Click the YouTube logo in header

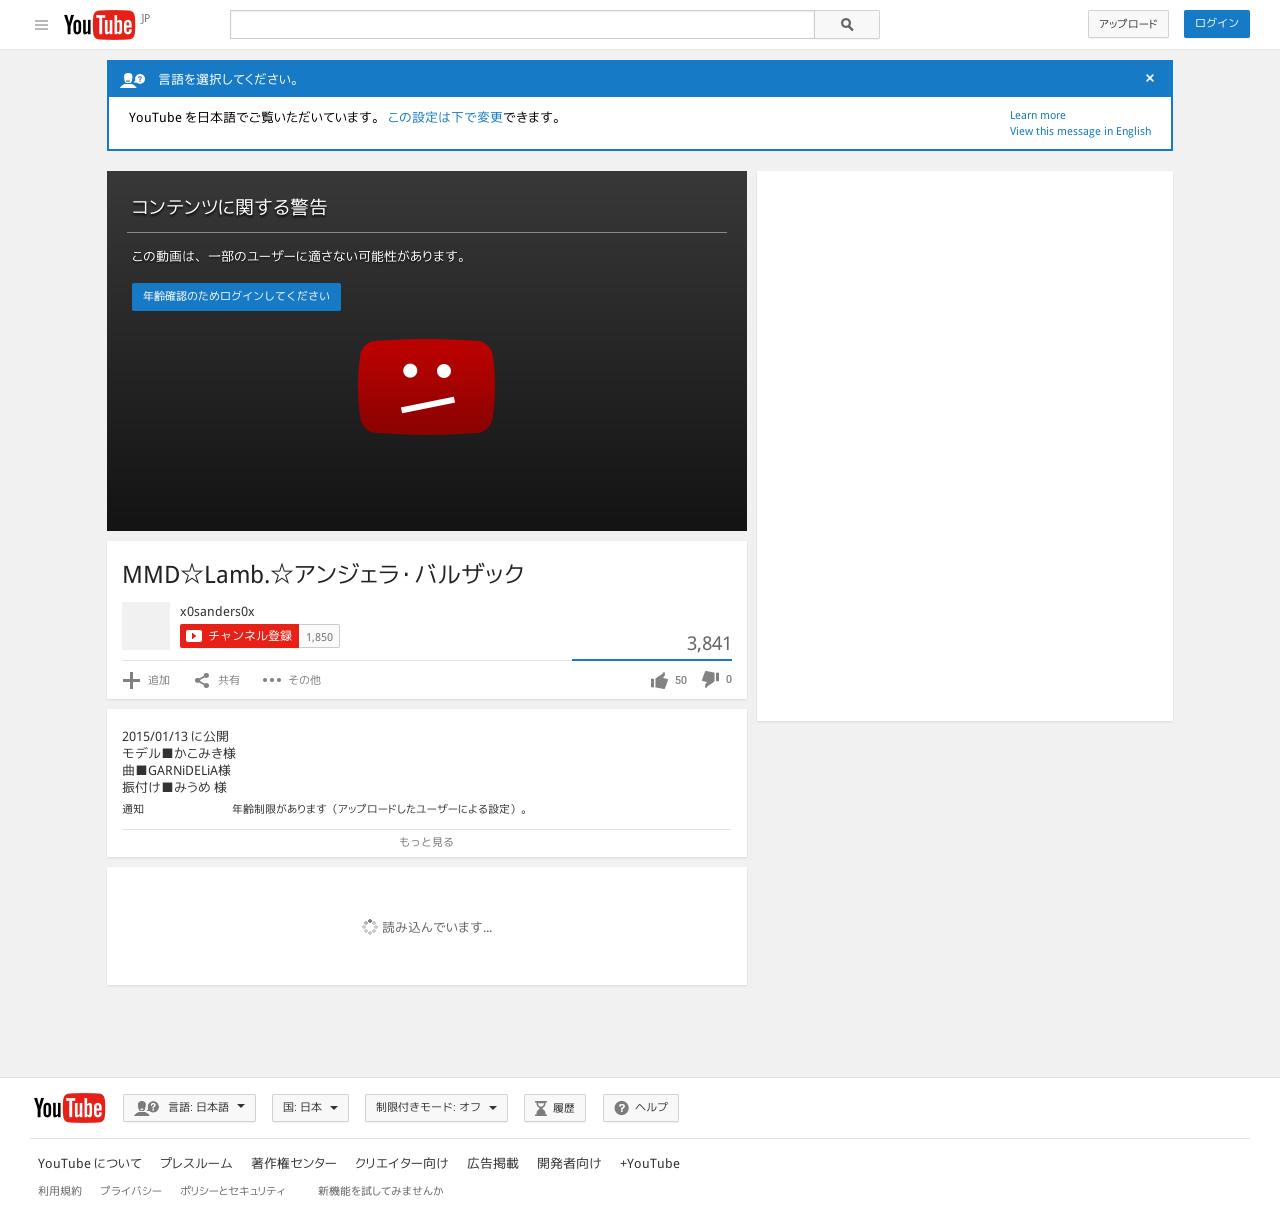(99, 25)
